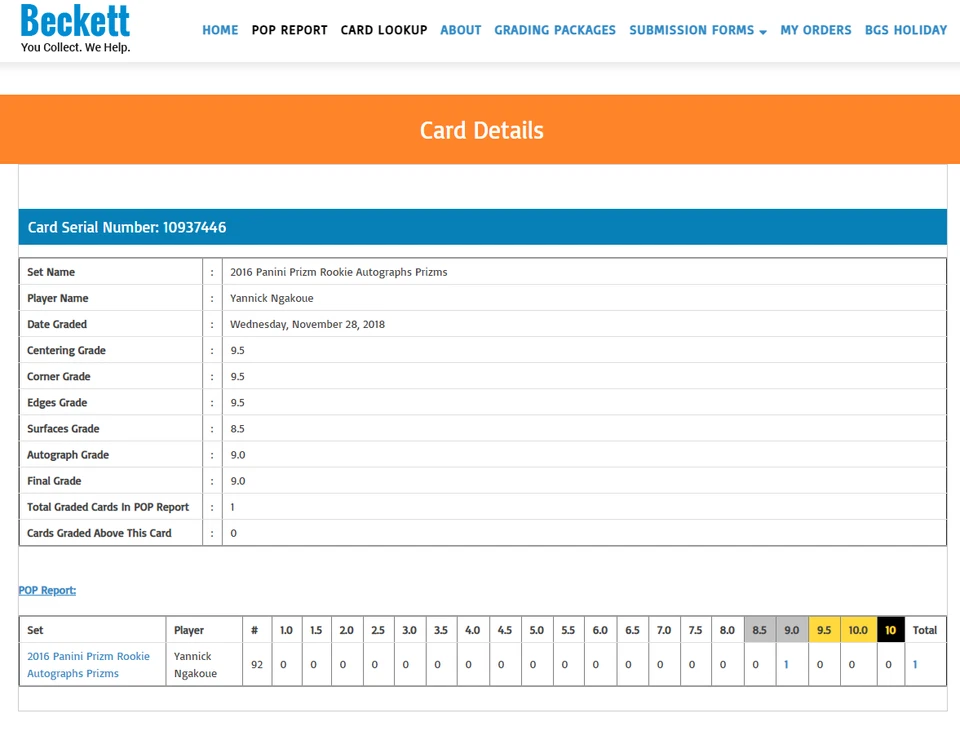This screenshot has width=960, height=731.
Task: Click the Corner Grade label
Action: (x=59, y=377)
